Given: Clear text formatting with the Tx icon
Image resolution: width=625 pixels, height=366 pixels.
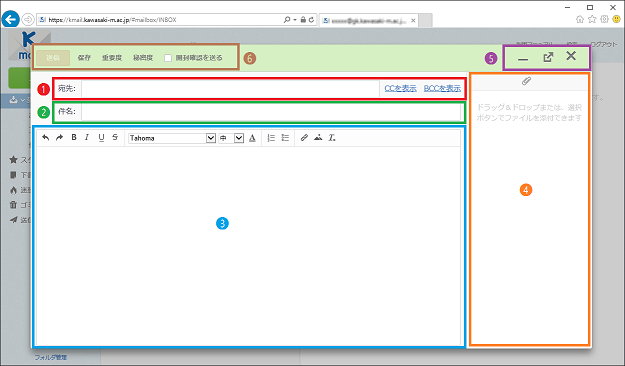Looking at the screenshot, I should [x=332, y=138].
